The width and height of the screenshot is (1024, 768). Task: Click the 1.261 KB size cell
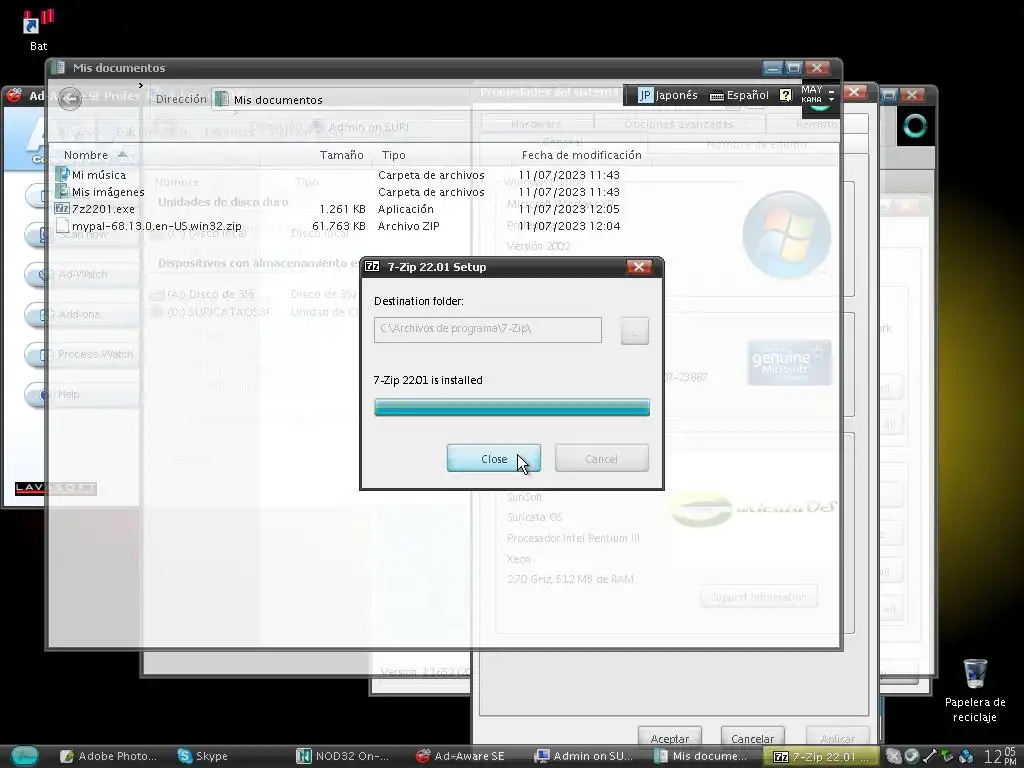point(342,208)
